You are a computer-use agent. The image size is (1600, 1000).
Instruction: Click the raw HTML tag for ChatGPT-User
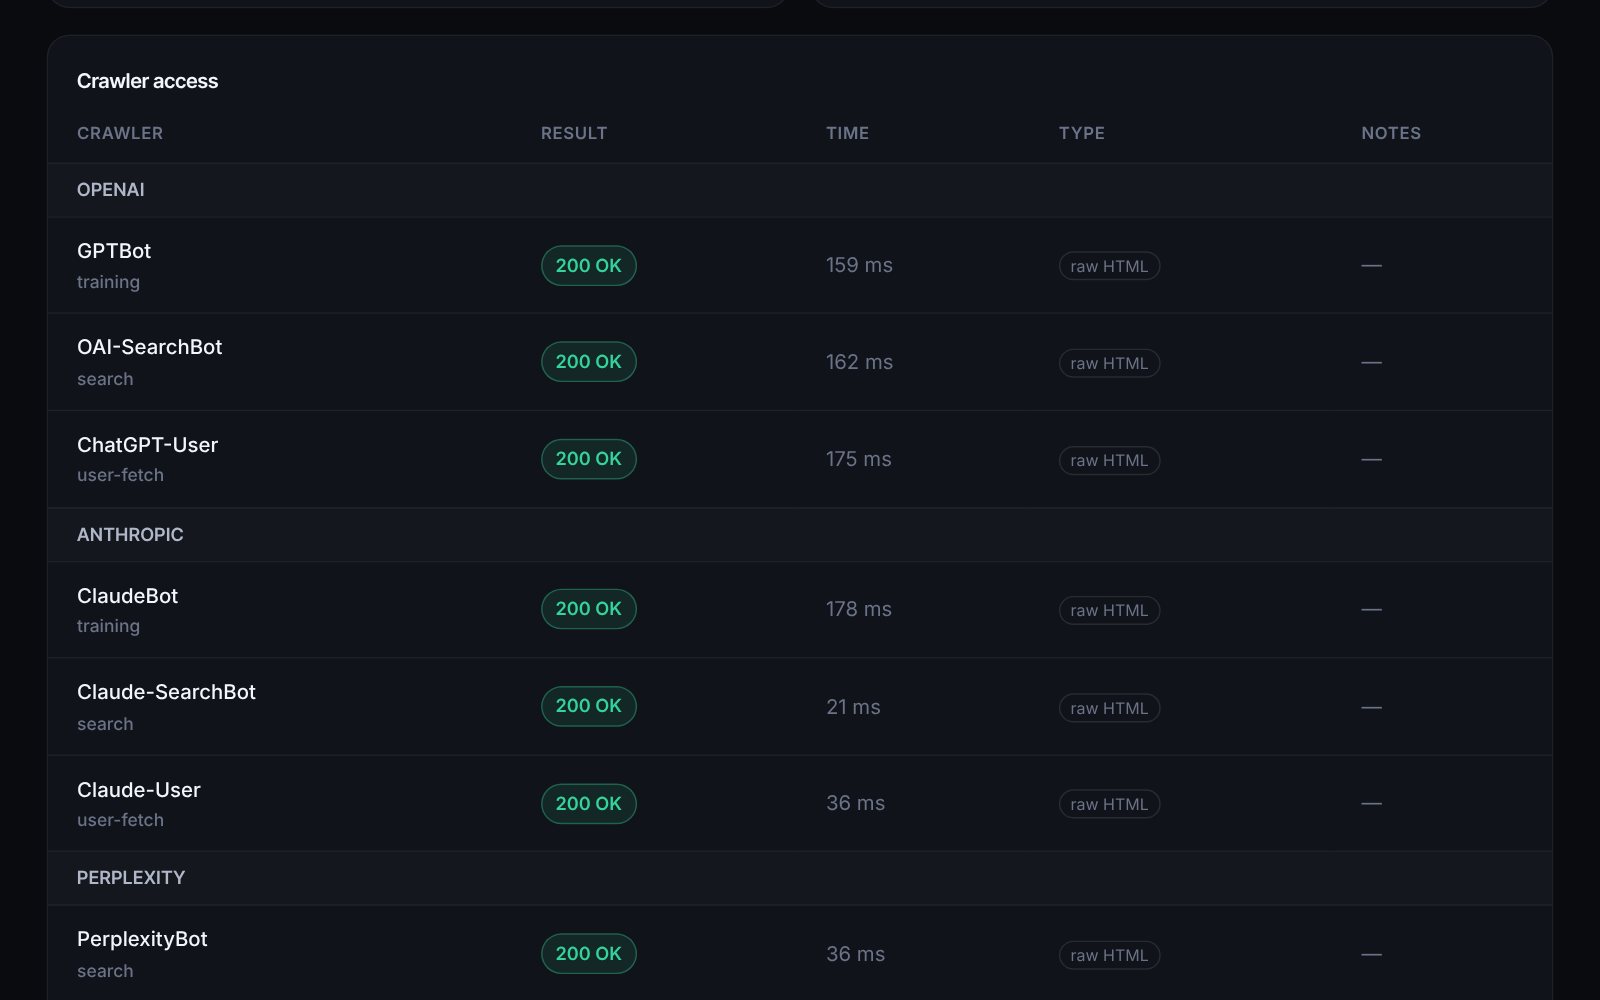(x=1109, y=460)
